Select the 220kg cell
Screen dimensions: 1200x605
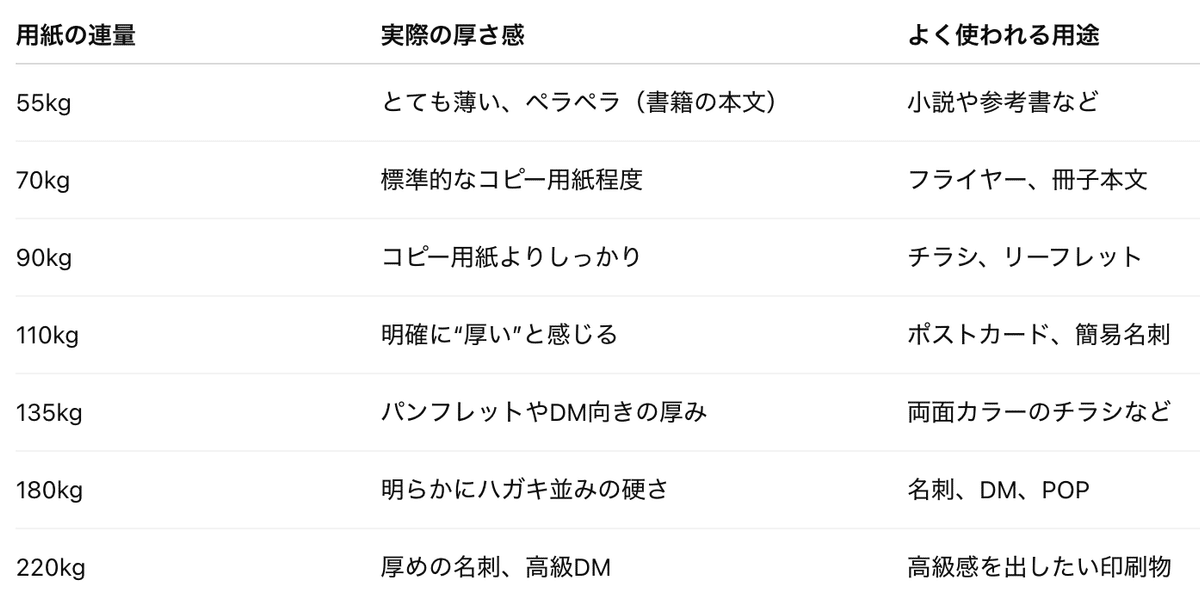click(x=50, y=568)
